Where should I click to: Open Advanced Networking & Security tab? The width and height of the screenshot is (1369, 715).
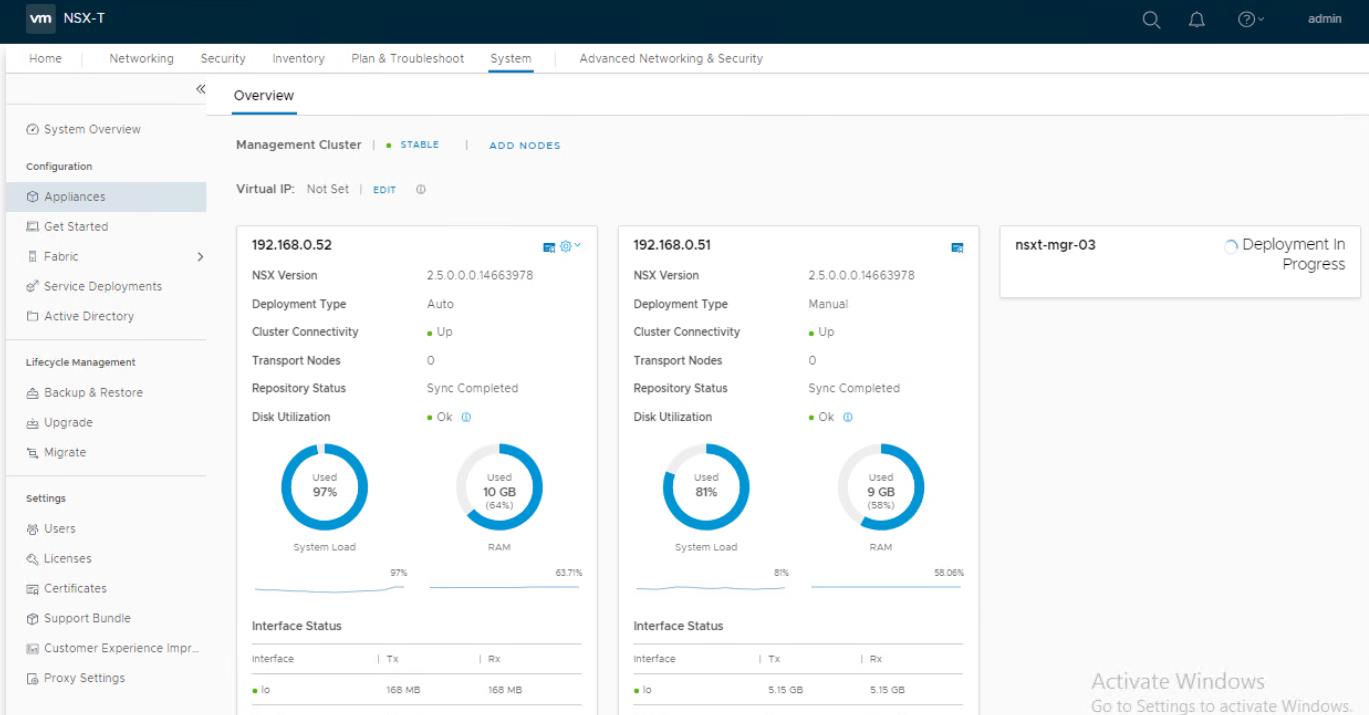click(671, 59)
